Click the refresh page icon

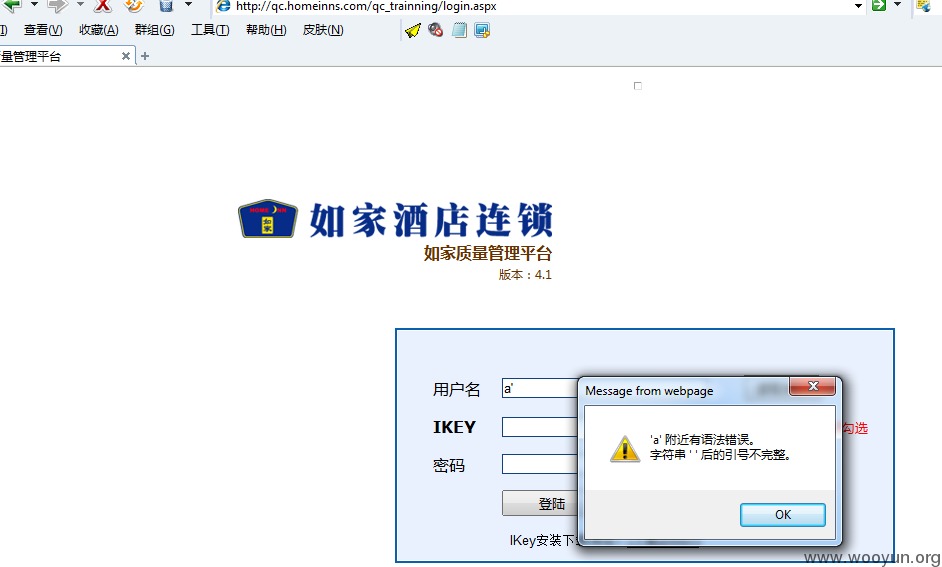pyautogui.click(x=134, y=5)
